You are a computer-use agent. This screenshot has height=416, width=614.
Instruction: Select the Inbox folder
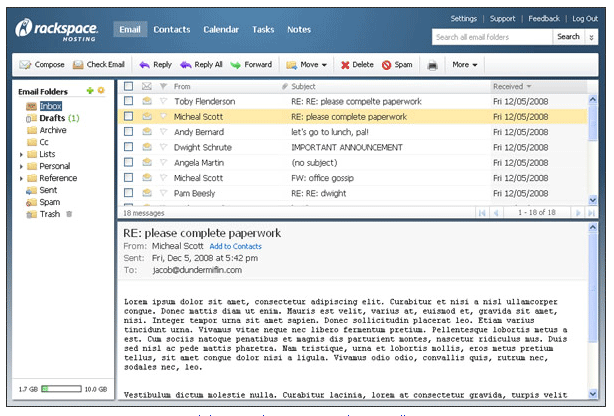tap(51, 106)
